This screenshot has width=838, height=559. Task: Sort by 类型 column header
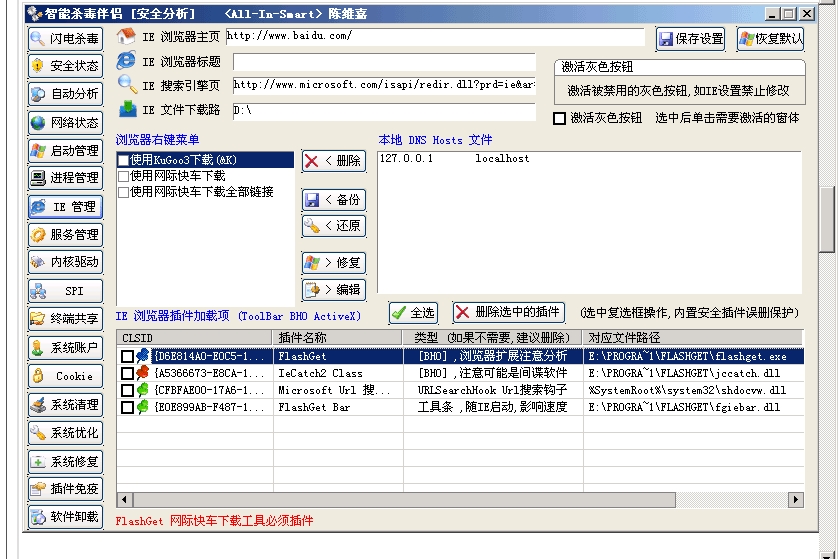pos(493,338)
